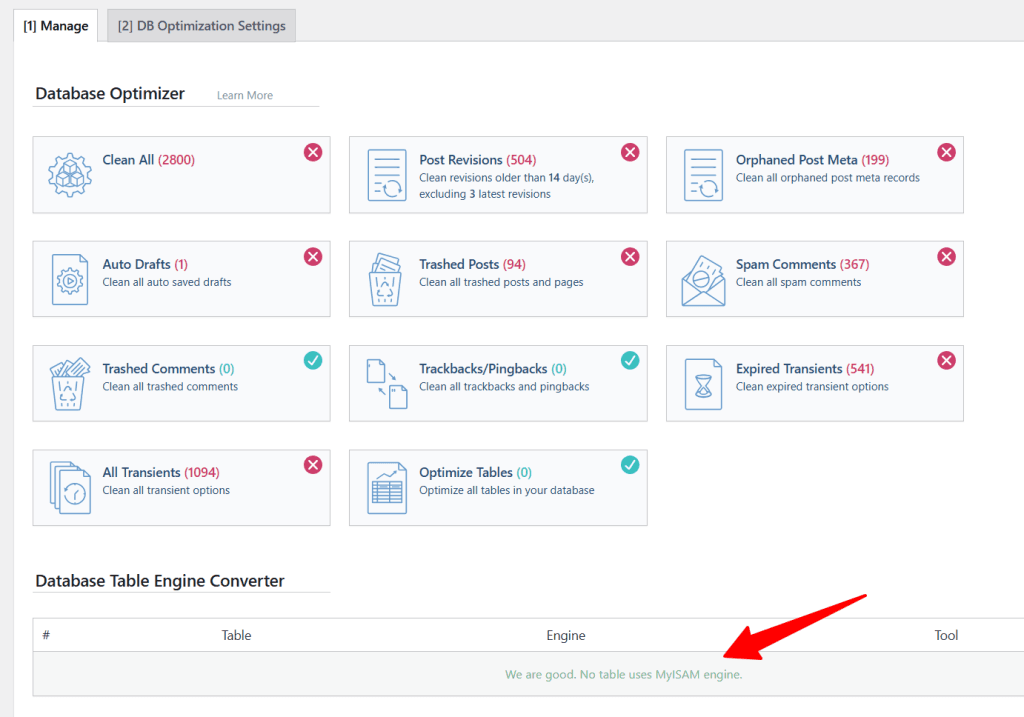Click green checkmark on Trashed Comments

click(x=313, y=360)
